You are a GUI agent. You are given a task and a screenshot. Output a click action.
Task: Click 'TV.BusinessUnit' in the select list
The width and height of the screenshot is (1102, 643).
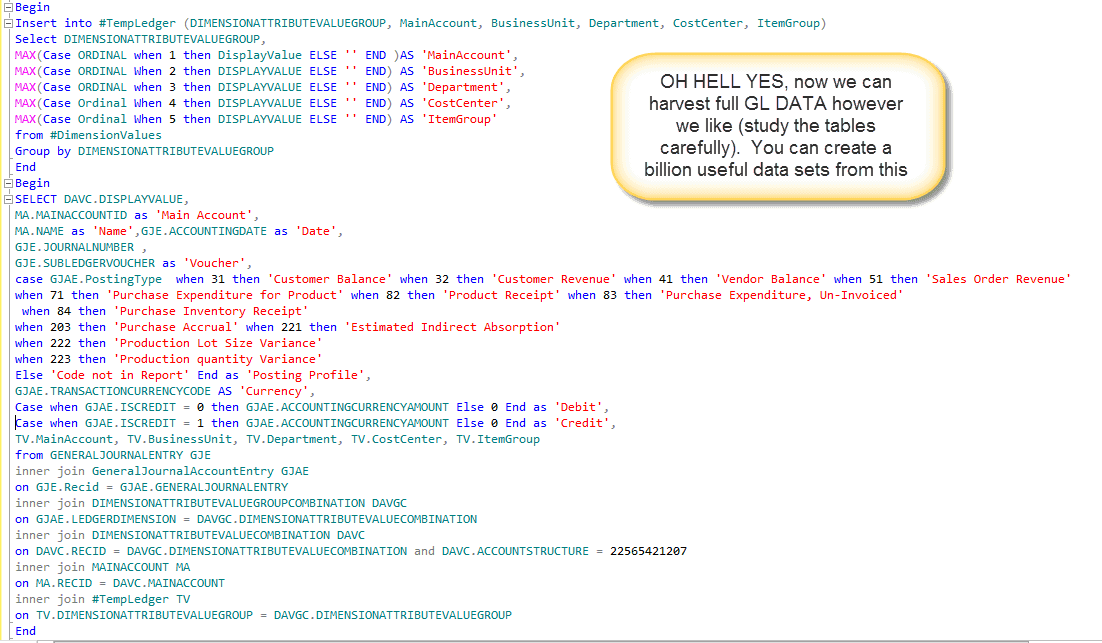click(x=179, y=439)
